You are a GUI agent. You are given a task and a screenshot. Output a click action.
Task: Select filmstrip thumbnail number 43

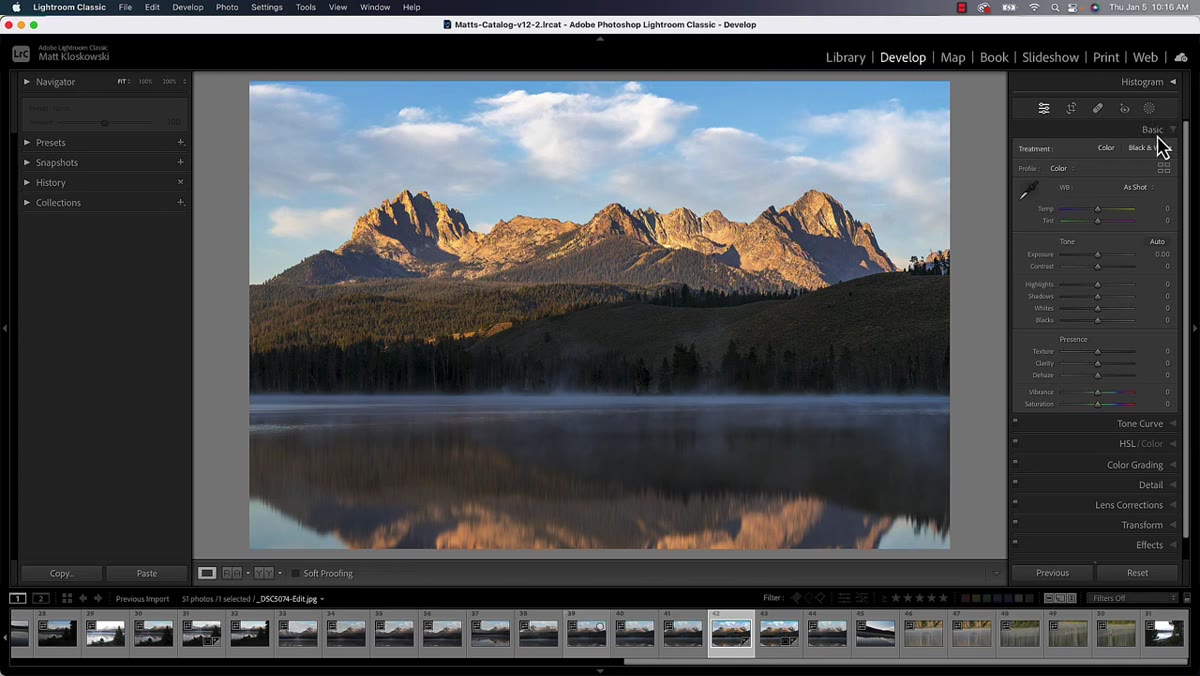(778, 632)
